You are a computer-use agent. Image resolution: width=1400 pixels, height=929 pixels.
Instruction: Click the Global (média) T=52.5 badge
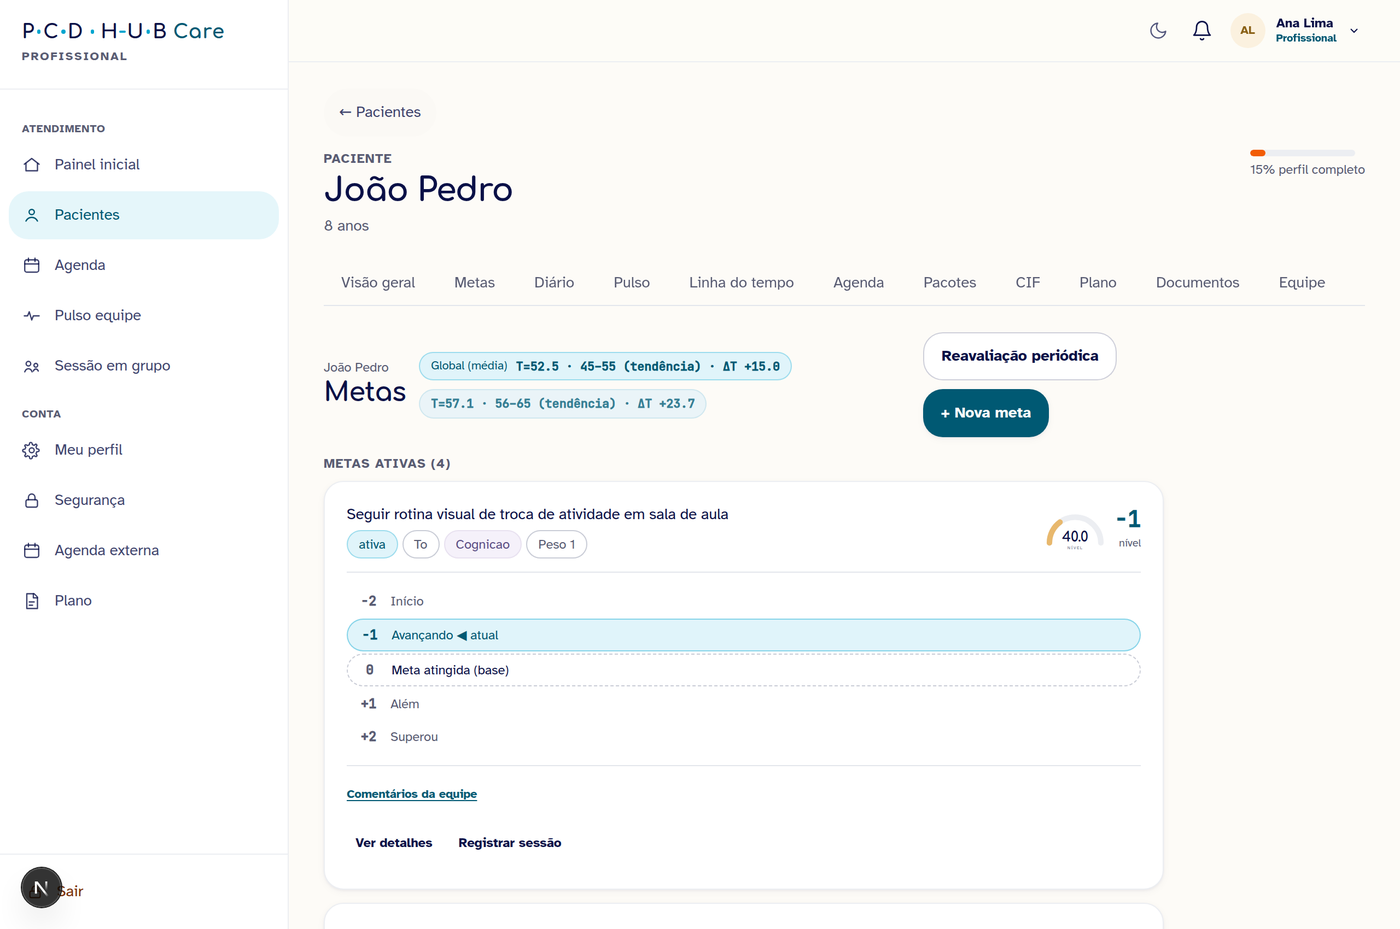click(605, 366)
